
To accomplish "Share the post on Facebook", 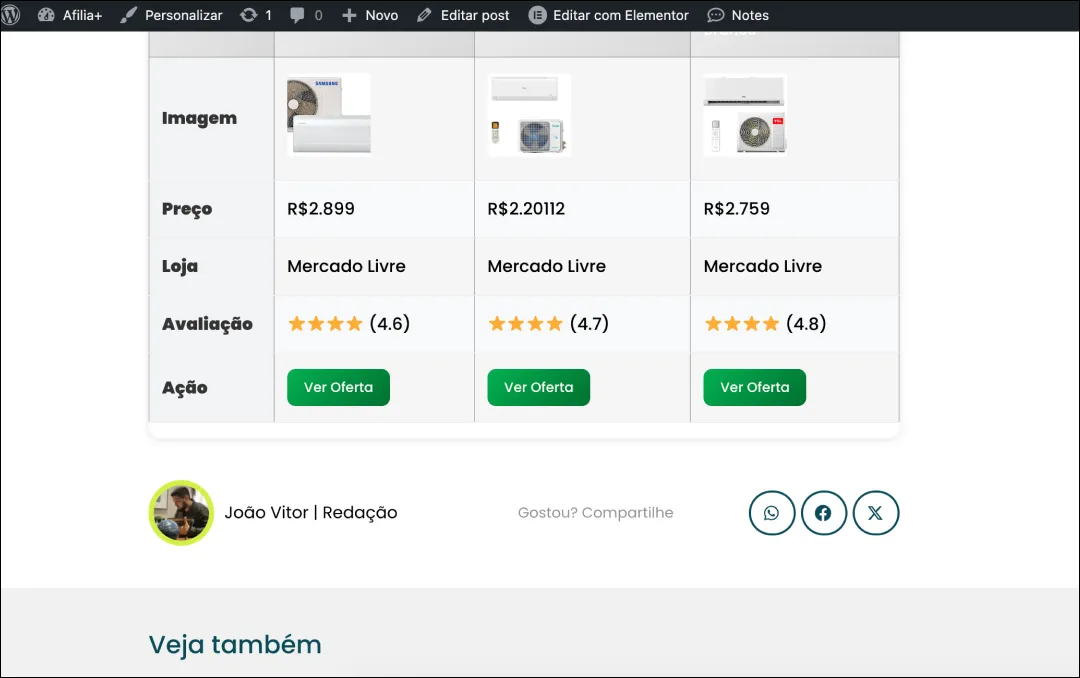I will [x=823, y=513].
